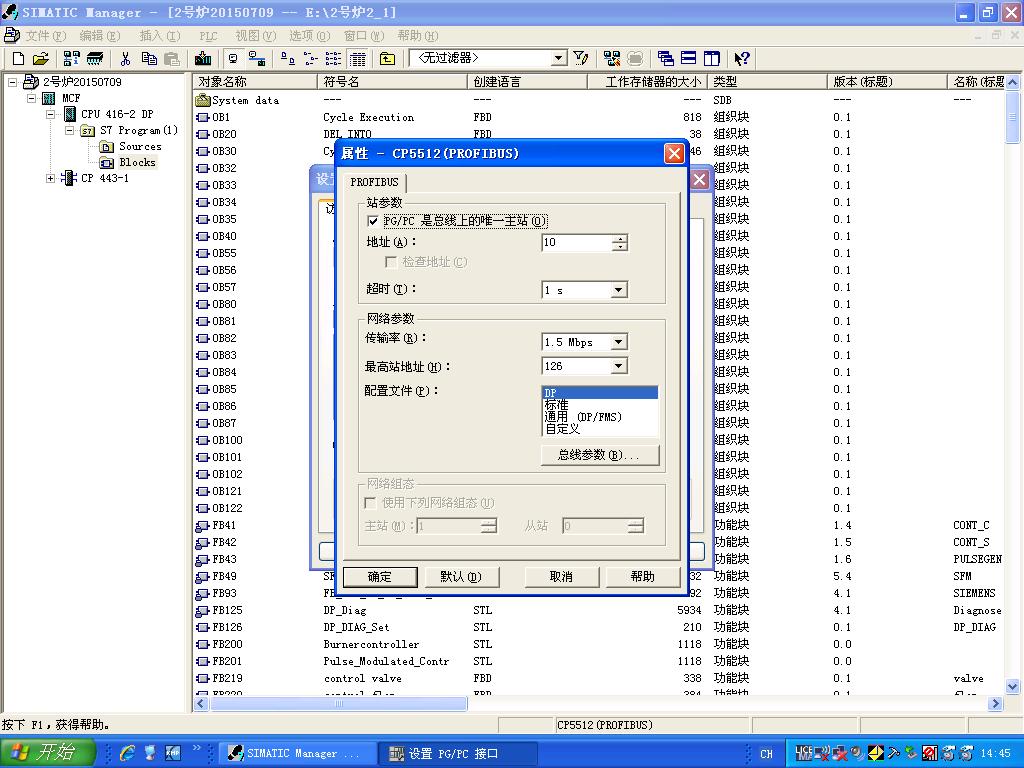Increase the address value with the up stepper arrow
Image resolution: width=1024 pixels, height=768 pixels.
[620, 238]
